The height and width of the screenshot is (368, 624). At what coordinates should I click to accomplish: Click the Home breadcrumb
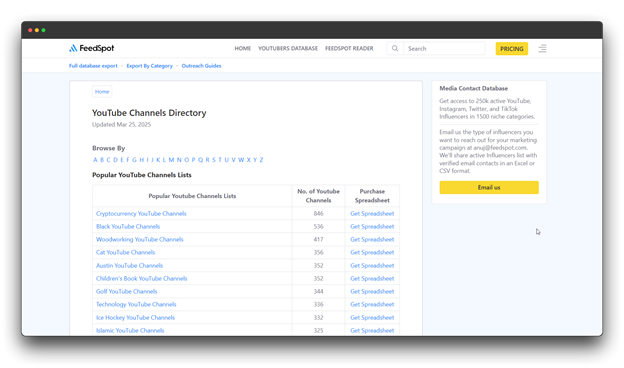pyautogui.click(x=102, y=92)
